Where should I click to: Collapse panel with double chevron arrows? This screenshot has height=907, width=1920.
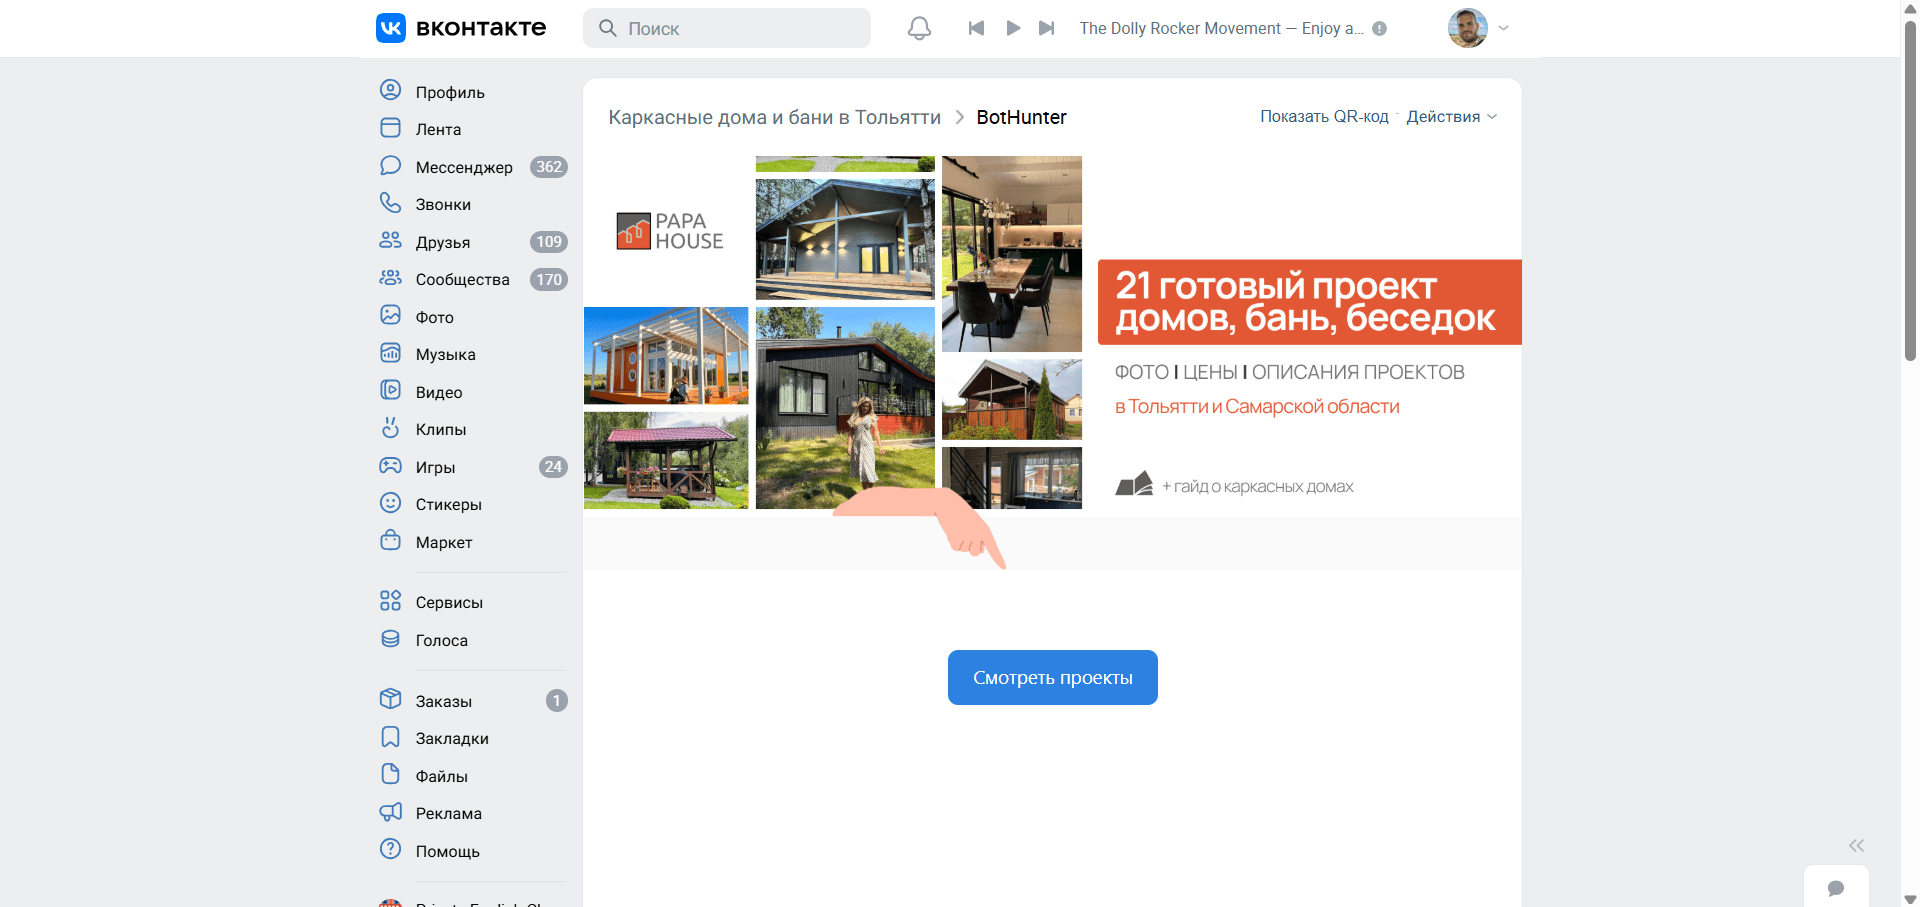coord(1856,845)
